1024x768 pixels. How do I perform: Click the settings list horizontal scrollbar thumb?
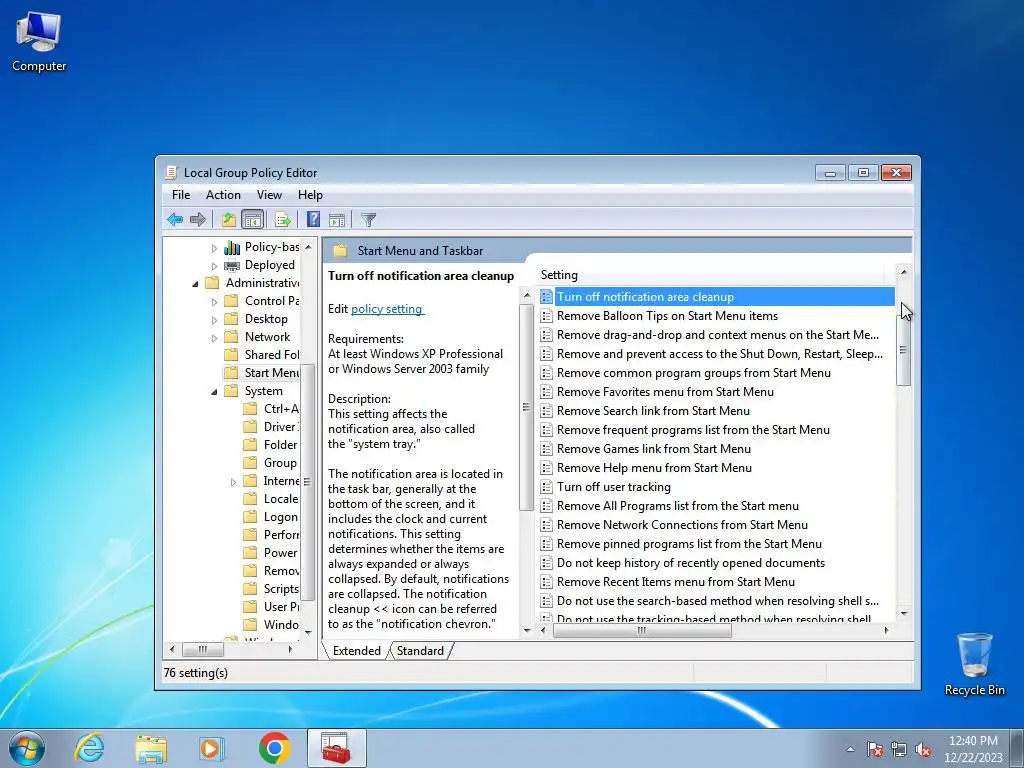pos(642,630)
